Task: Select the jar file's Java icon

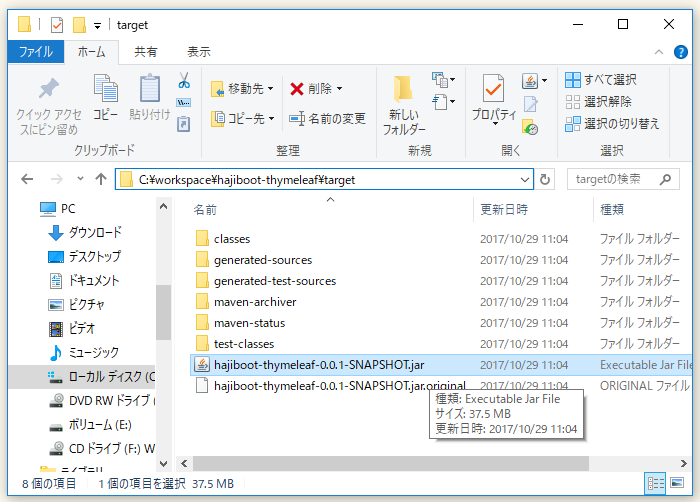Action: tap(202, 365)
